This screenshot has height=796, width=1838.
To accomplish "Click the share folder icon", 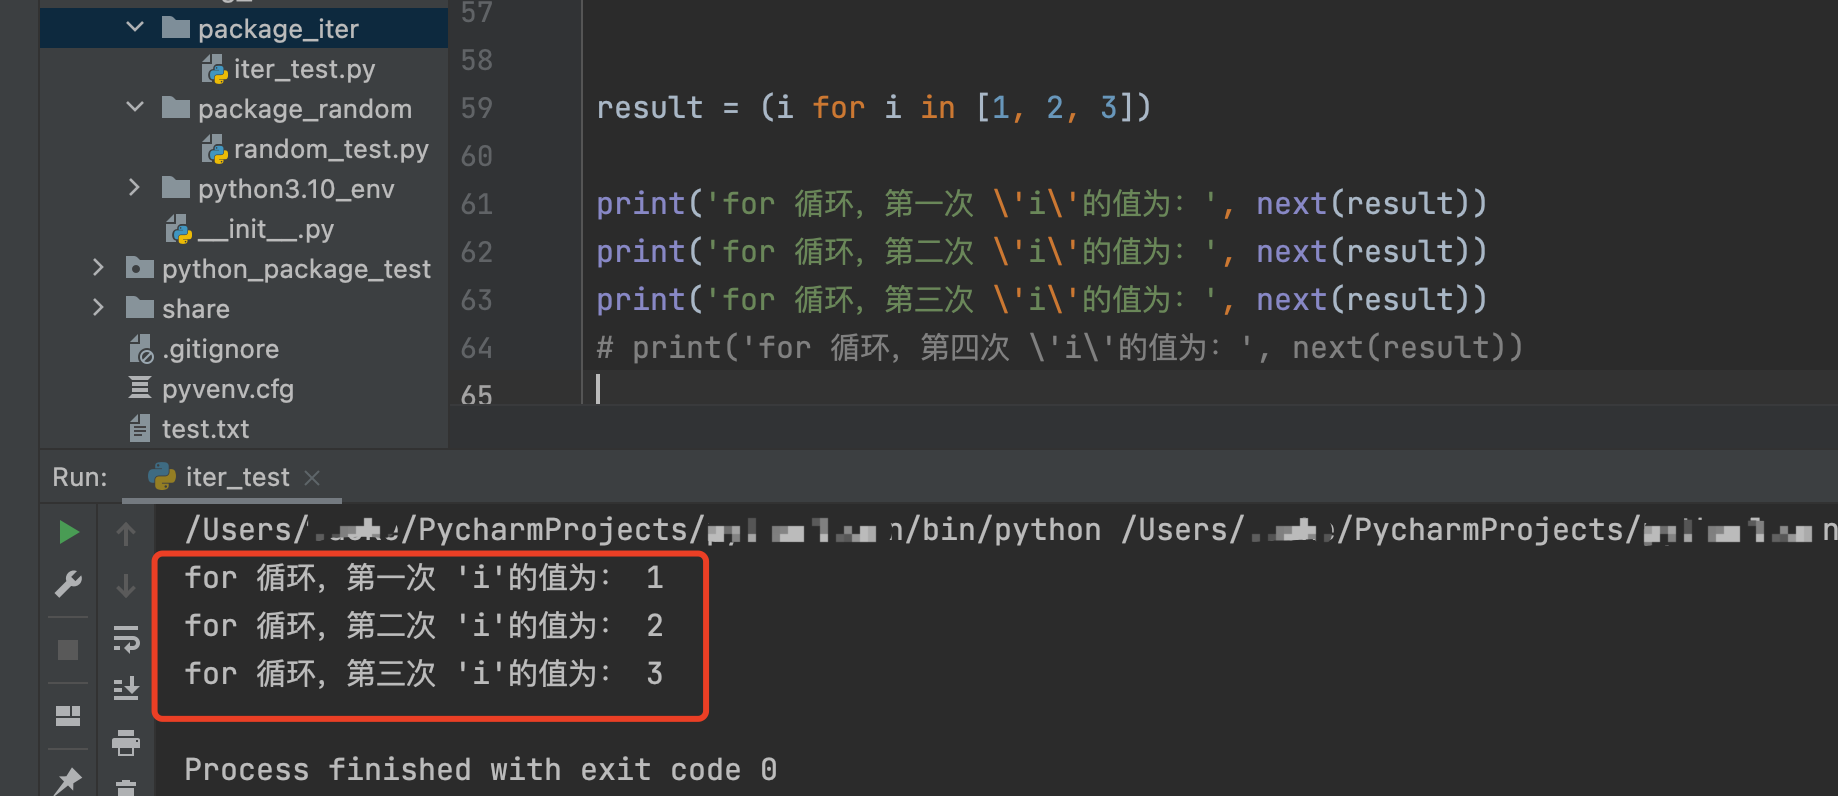I will tap(140, 308).
